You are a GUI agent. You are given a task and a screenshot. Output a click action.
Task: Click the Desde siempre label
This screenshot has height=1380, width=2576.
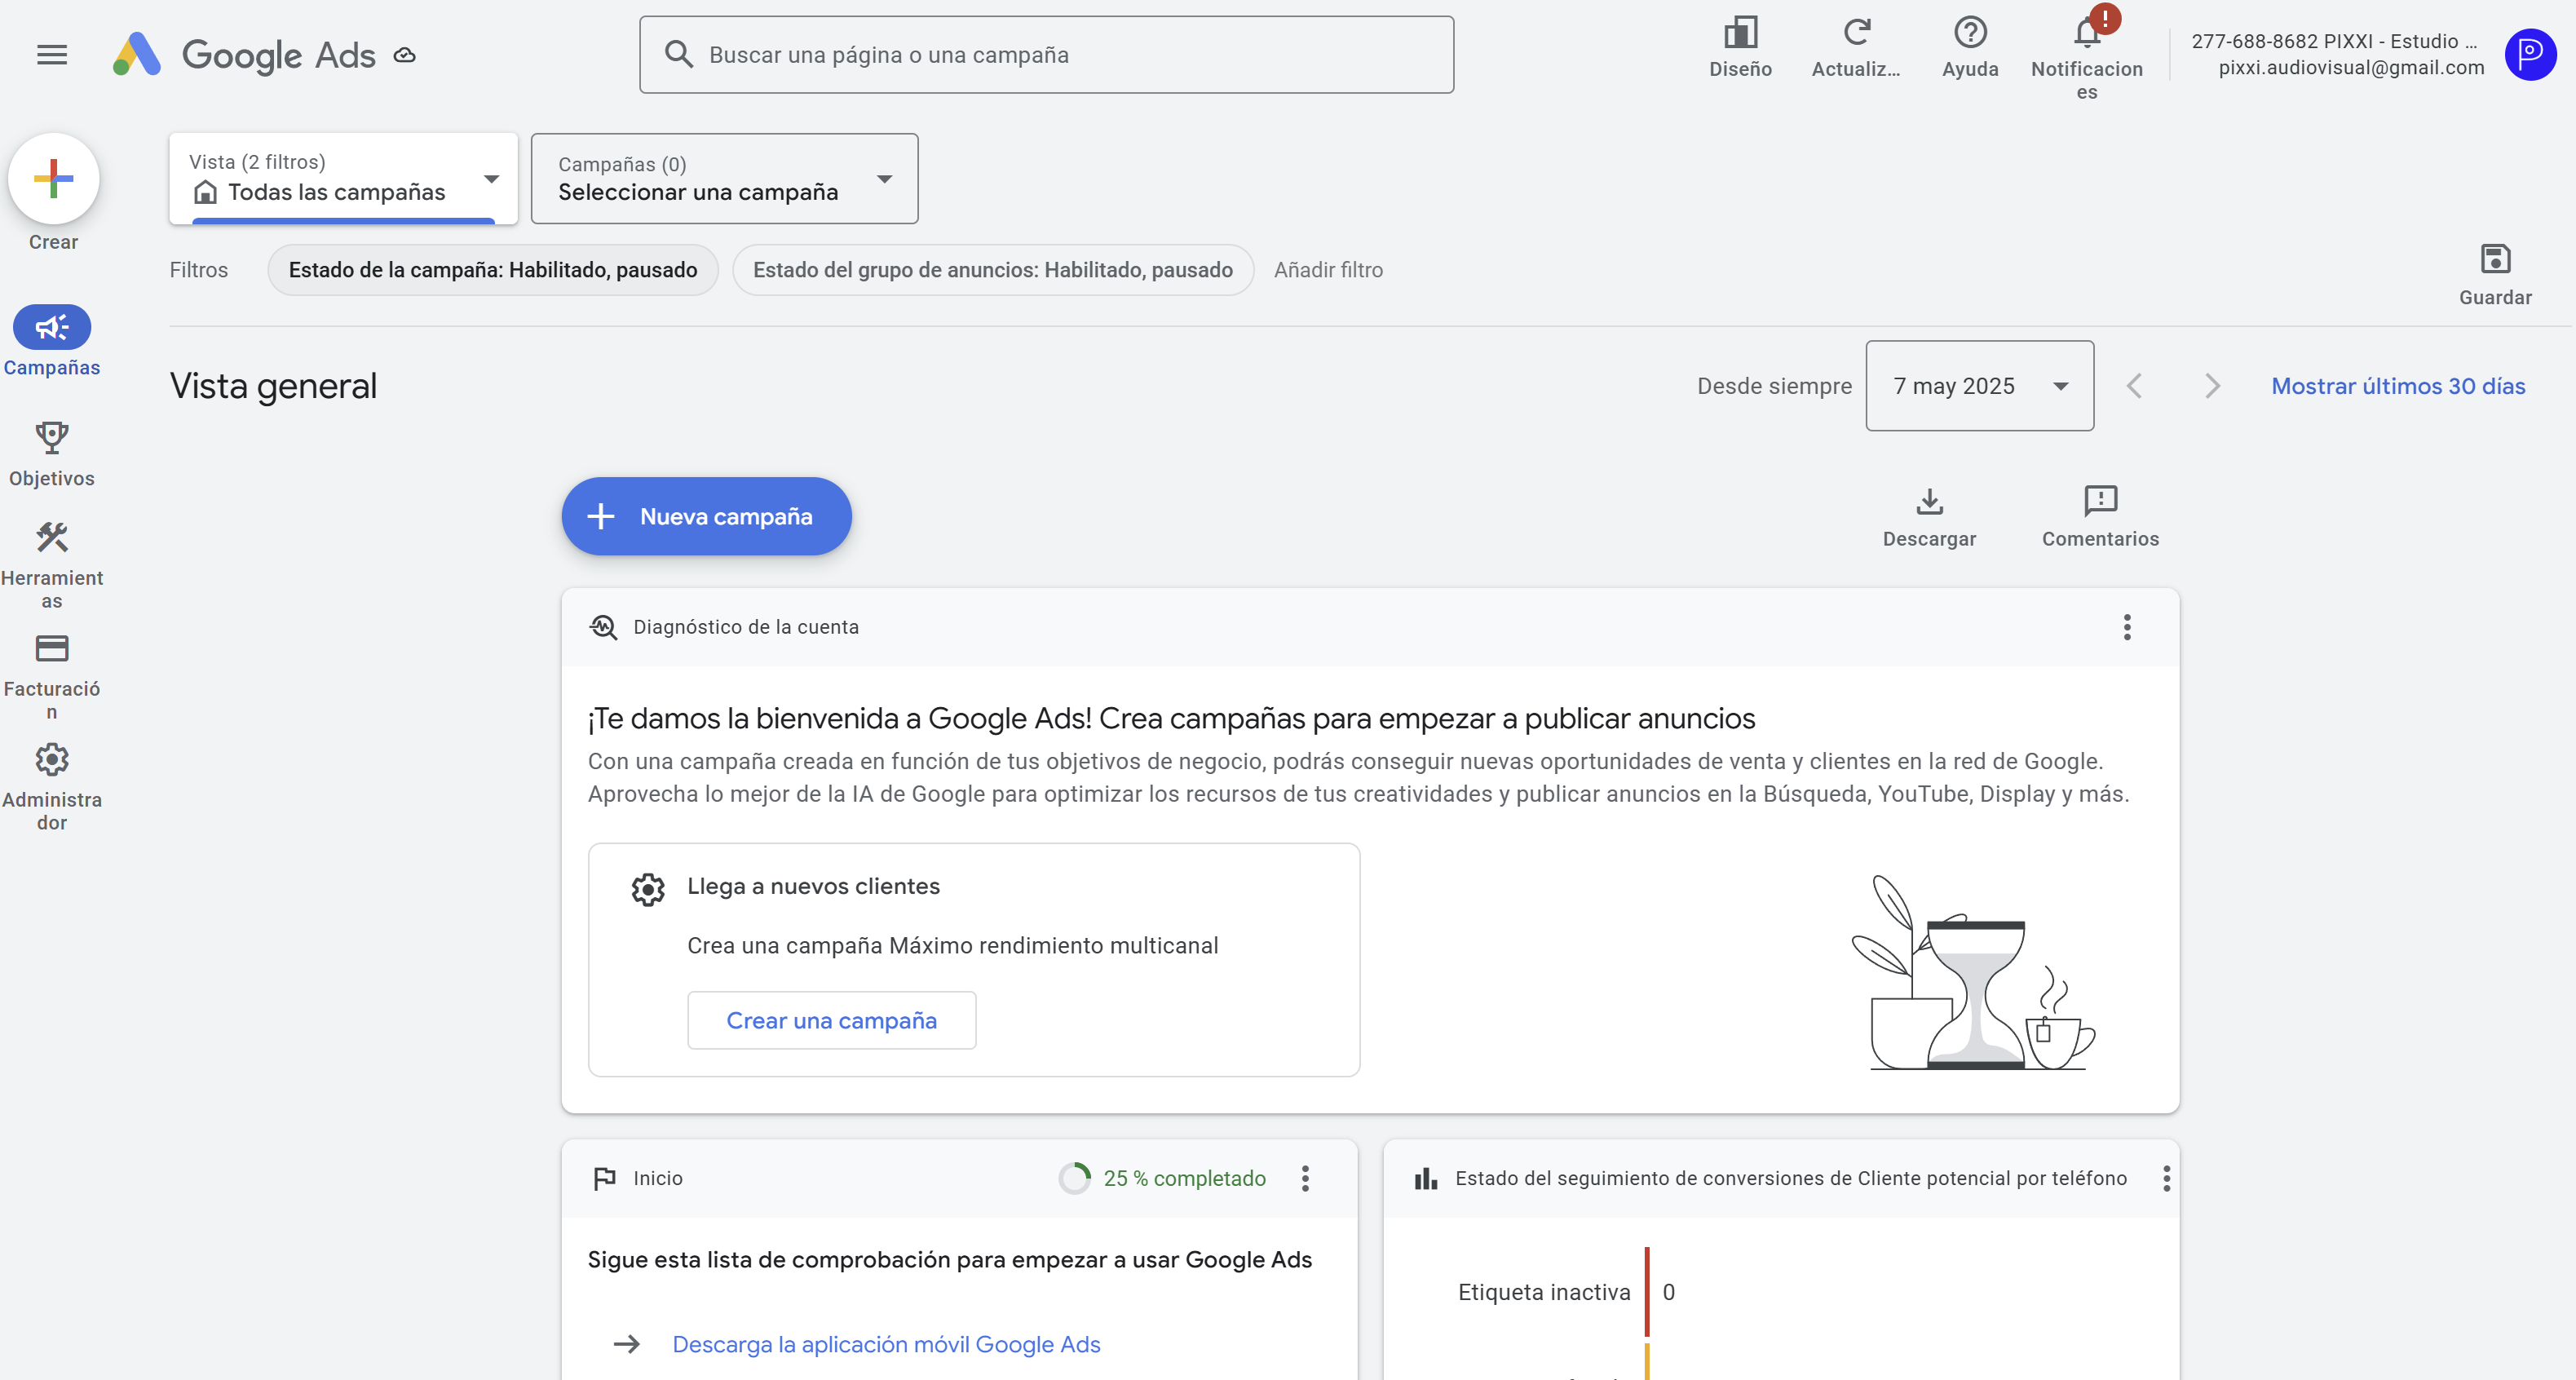click(1774, 386)
